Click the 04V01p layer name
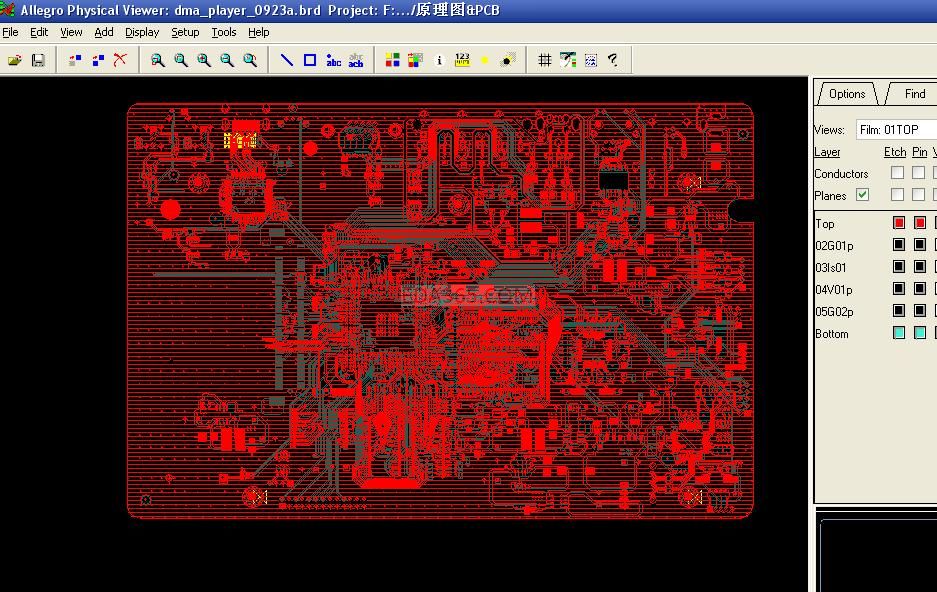This screenshot has width=937, height=592. (x=834, y=290)
